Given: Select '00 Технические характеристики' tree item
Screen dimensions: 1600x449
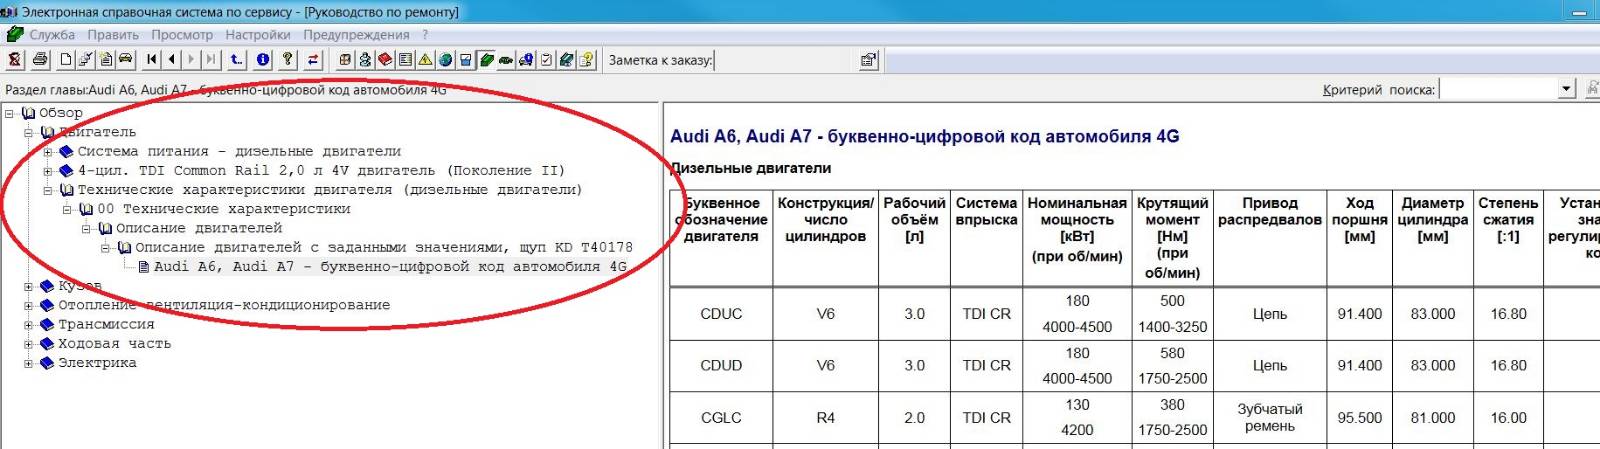Looking at the screenshot, I should [x=223, y=209].
